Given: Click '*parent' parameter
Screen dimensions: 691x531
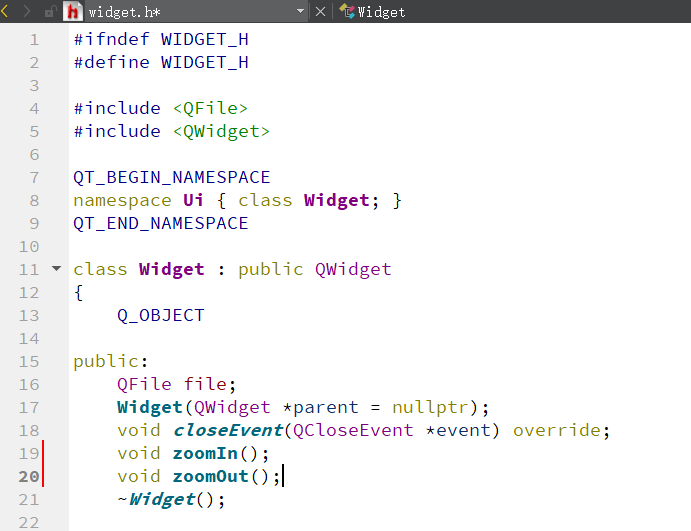Looking at the screenshot, I should click(320, 407).
